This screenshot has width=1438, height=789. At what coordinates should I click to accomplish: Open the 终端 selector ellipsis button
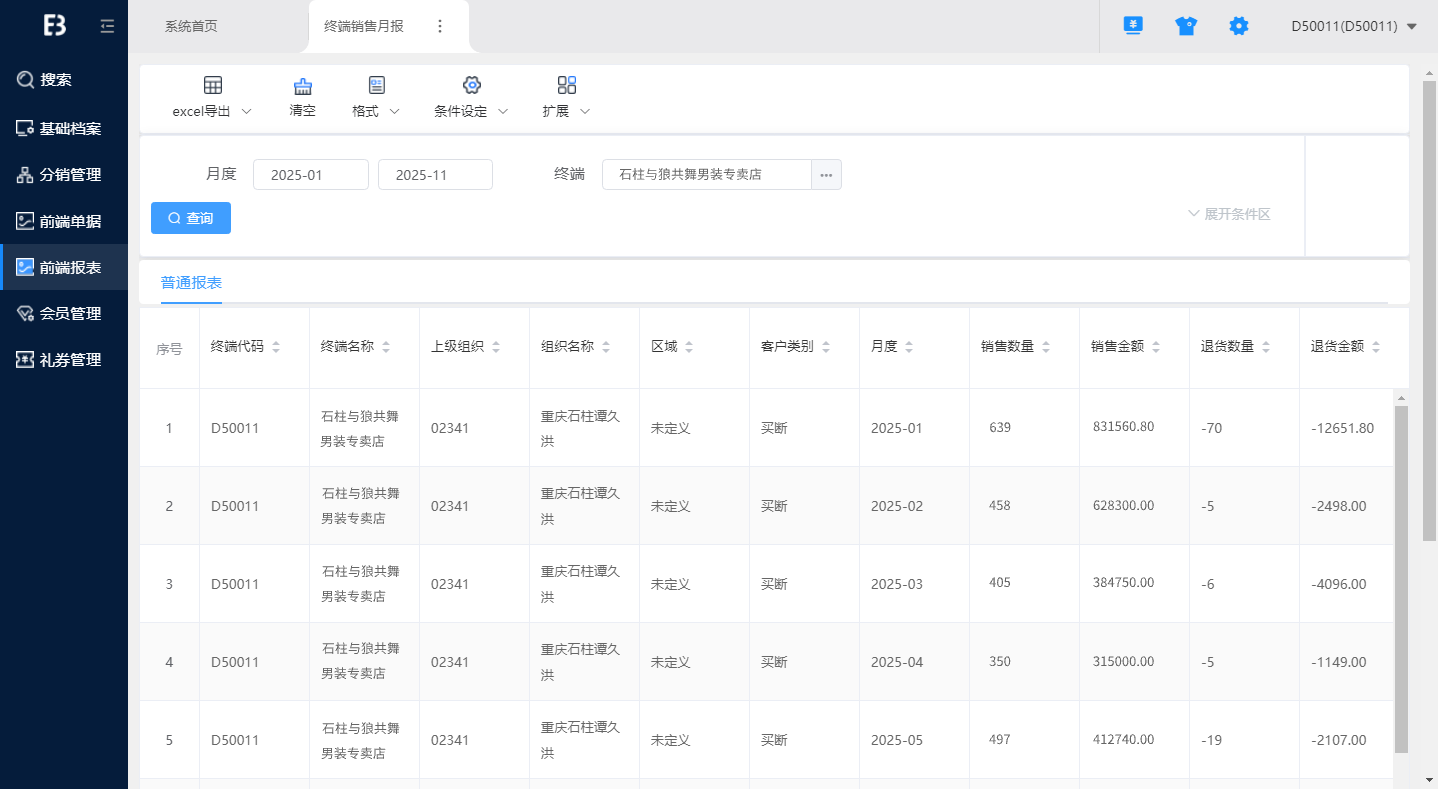(x=826, y=175)
